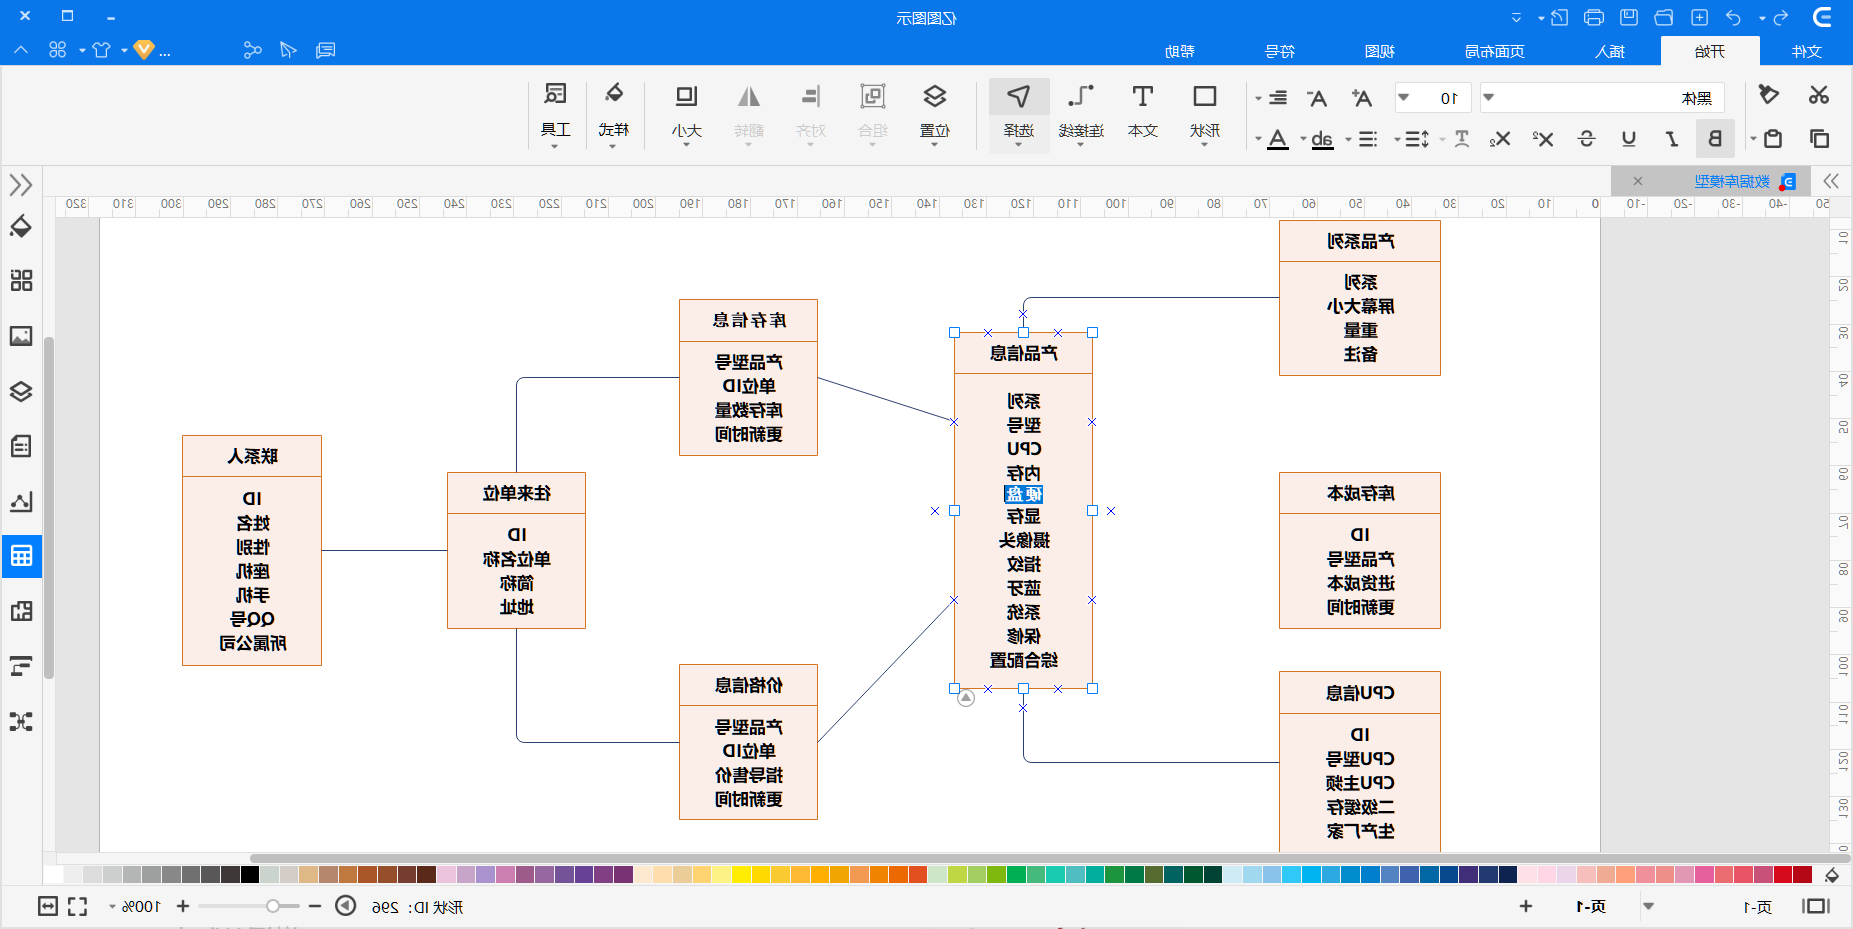
Task: Toggle Strikethrough formatting
Action: pos(1586,138)
